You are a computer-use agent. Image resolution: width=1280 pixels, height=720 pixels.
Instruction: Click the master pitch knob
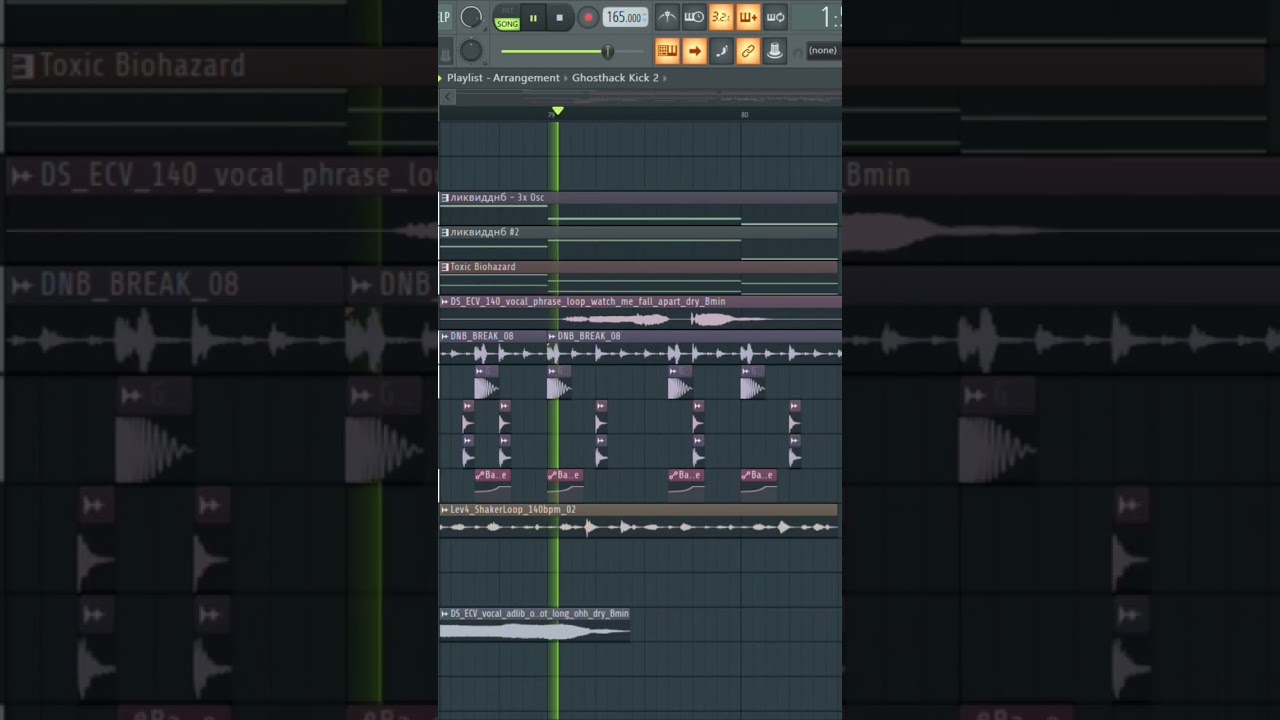point(471,51)
